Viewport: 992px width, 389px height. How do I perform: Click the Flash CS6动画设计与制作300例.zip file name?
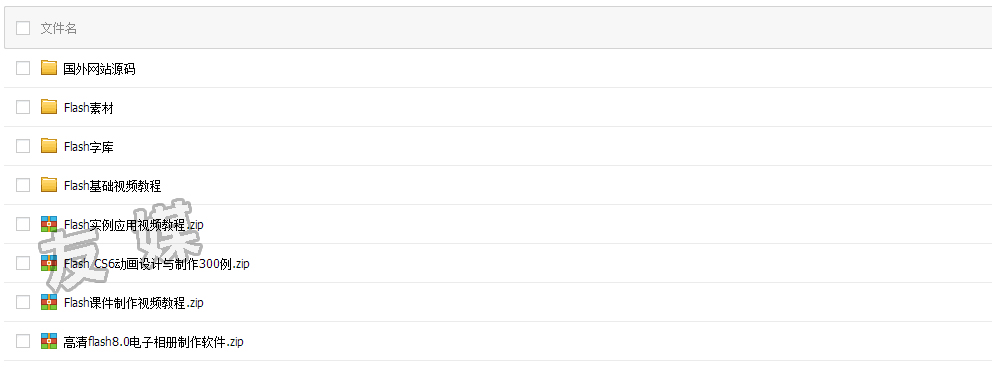tap(157, 264)
